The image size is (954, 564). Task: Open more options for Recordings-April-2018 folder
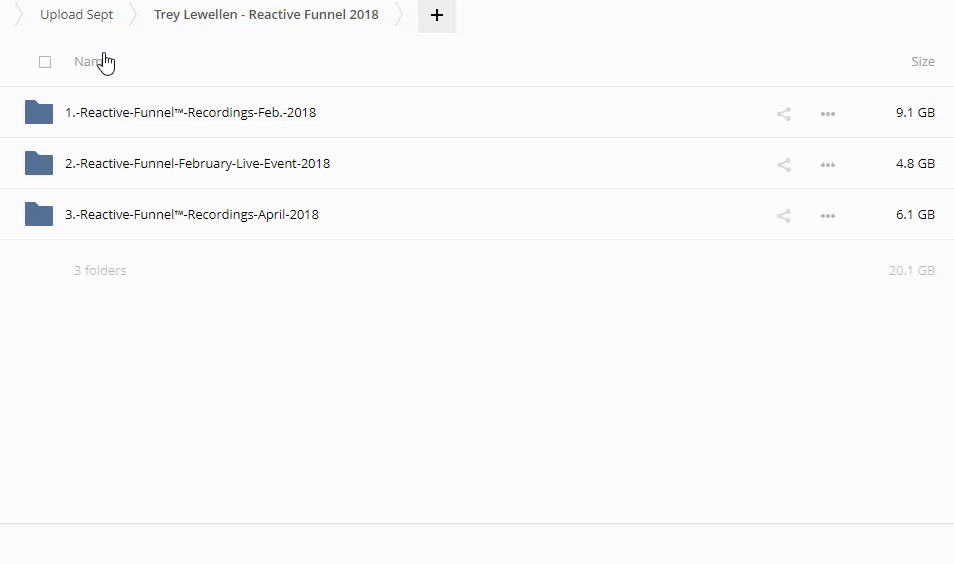(x=828, y=216)
